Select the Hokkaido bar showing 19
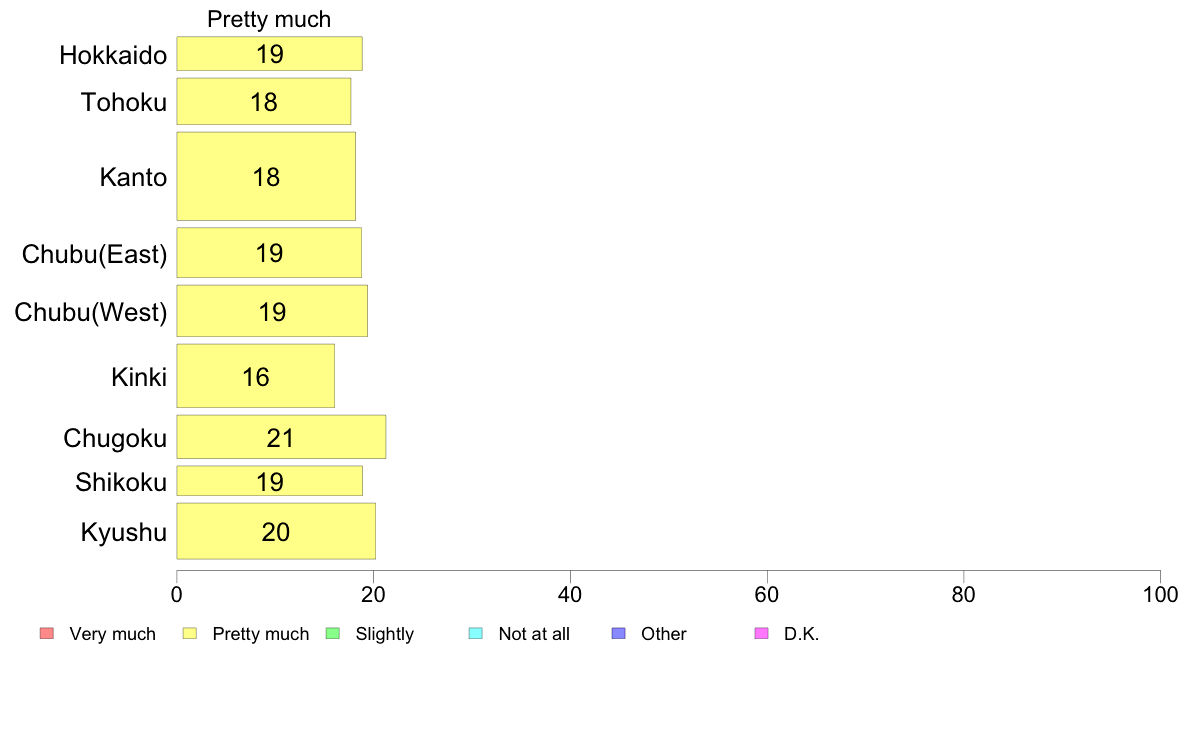This screenshot has width=1188, height=736. 269,54
